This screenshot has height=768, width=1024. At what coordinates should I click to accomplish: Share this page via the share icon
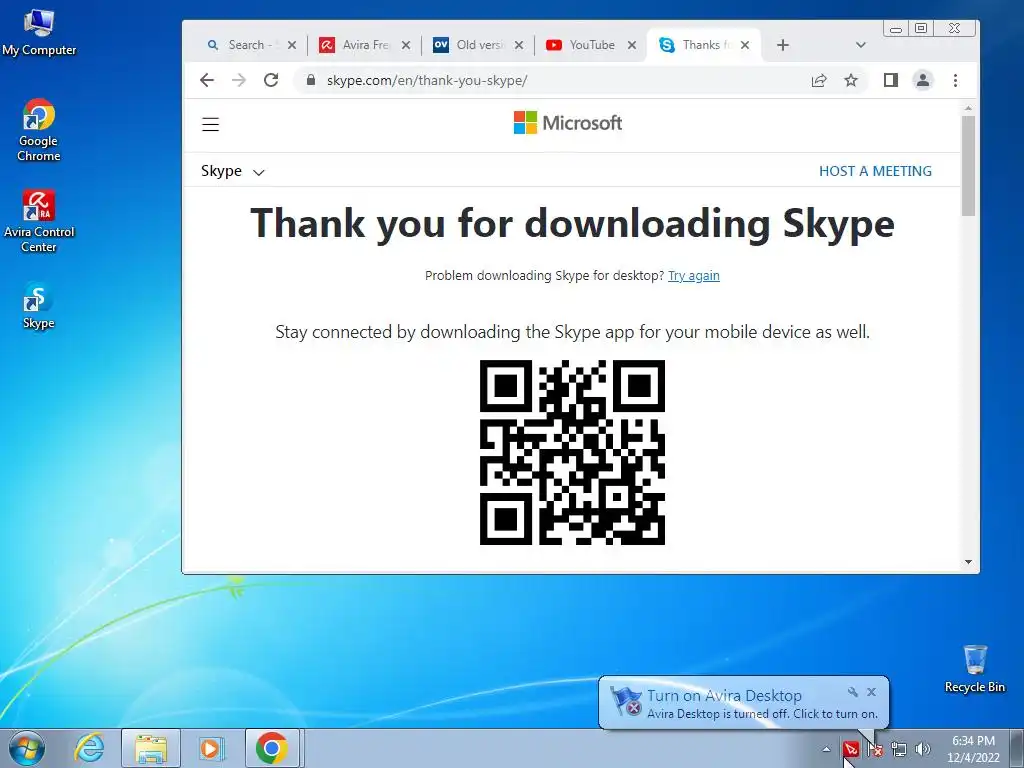pos(819,80)
